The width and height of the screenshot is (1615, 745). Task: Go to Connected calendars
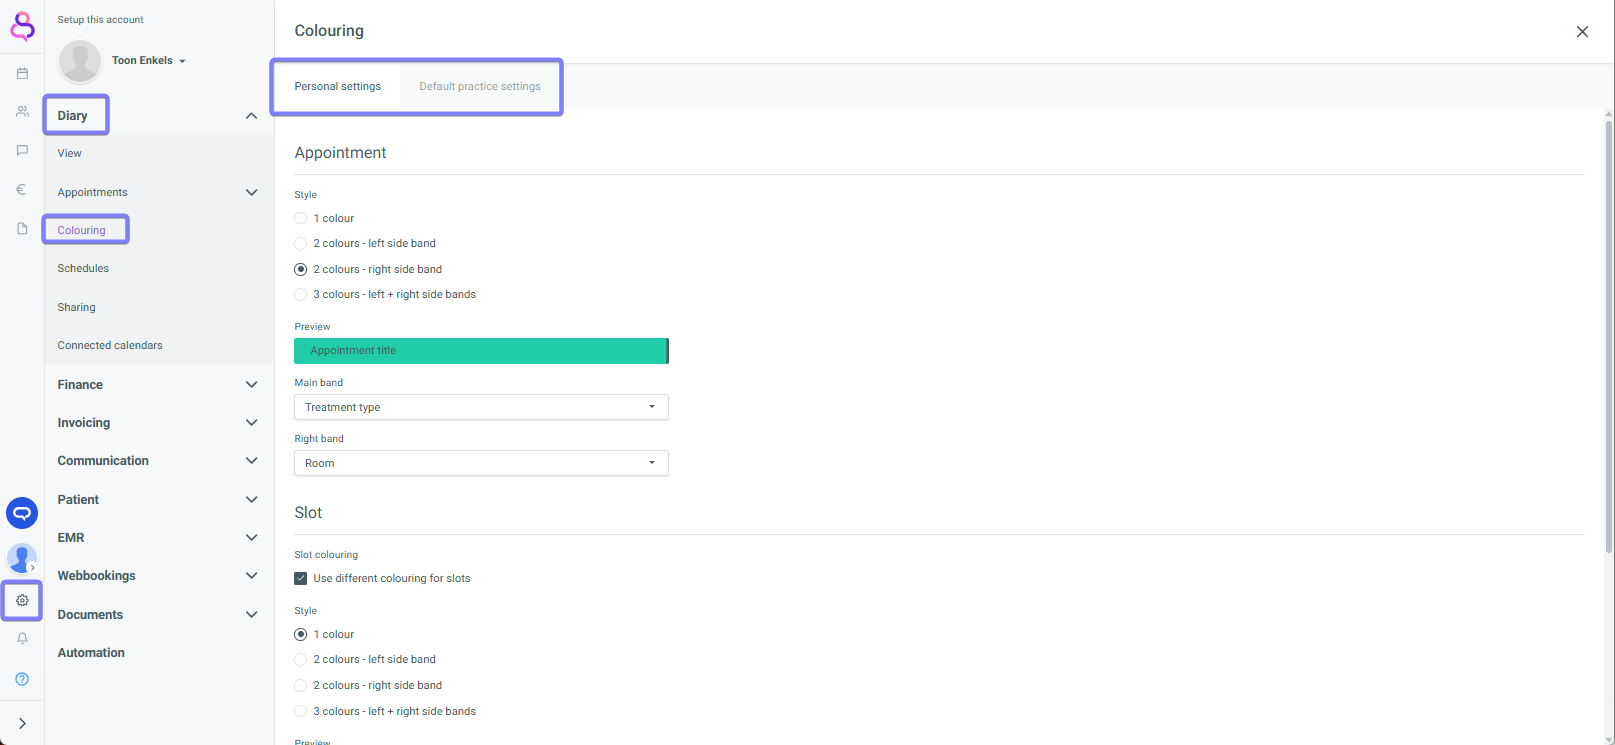pyautogui.click(x=110, y=345)
